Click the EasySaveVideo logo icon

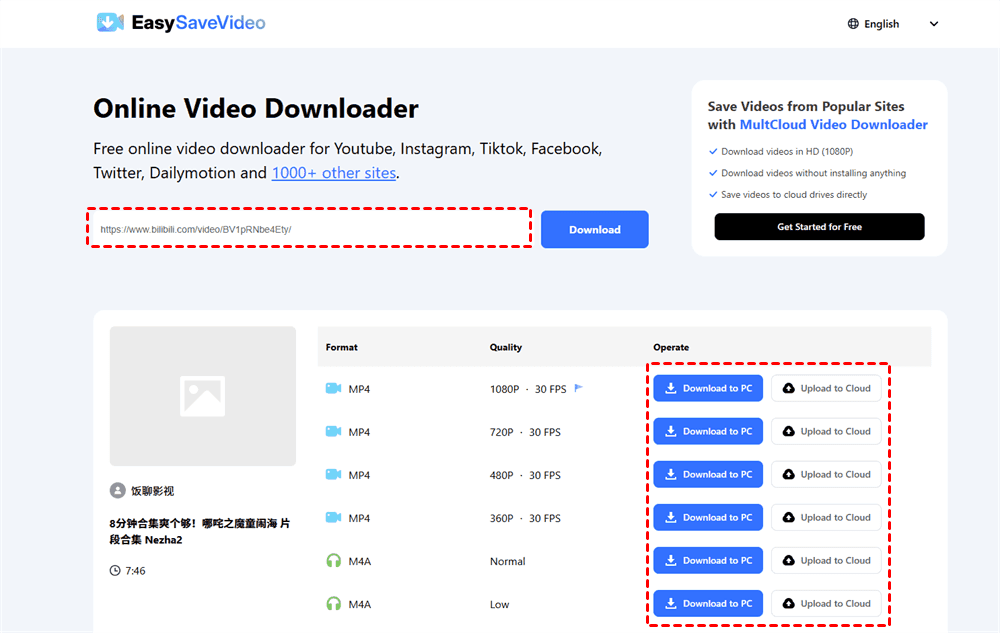(110, 22)
